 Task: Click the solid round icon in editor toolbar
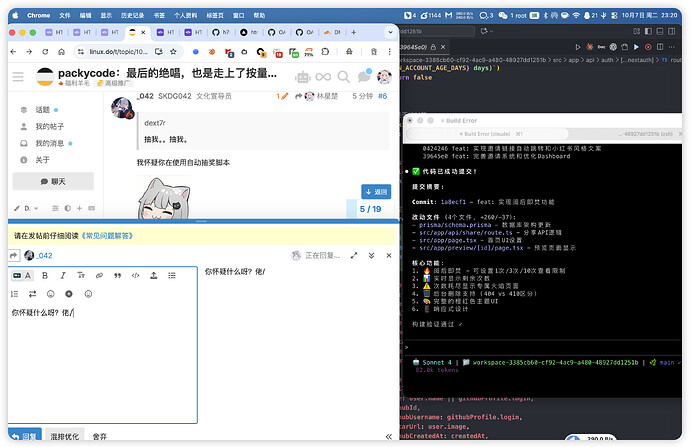pos(69,294)
